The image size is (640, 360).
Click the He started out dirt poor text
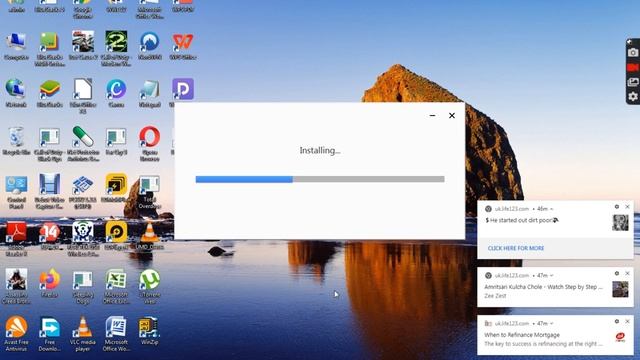pyautogui.click(x=521, y=220)
